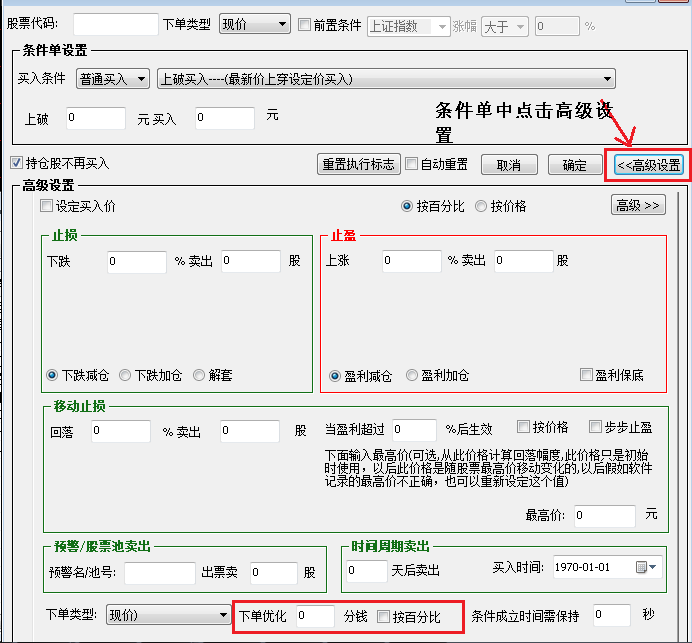Image resolution: width=692 pixels, height=643 pixels.
Task: Click the 确定 button
Action: (575, 165)
